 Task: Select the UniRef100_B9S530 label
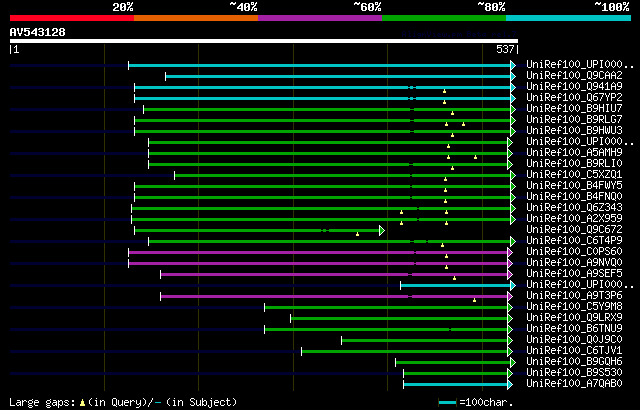[x=574, y=373]
